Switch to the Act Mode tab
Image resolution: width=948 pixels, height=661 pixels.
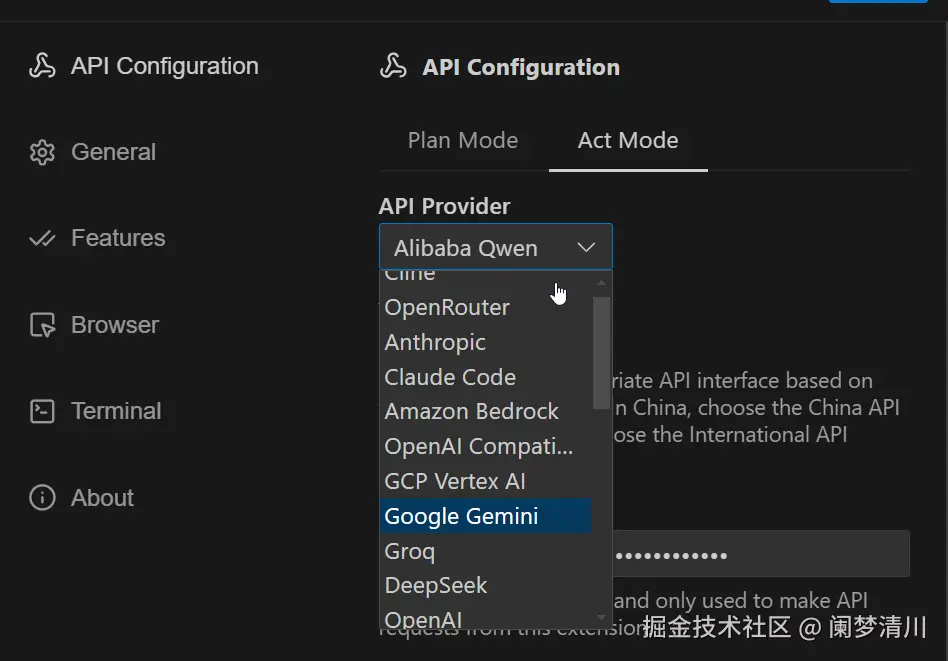(628, 140)
